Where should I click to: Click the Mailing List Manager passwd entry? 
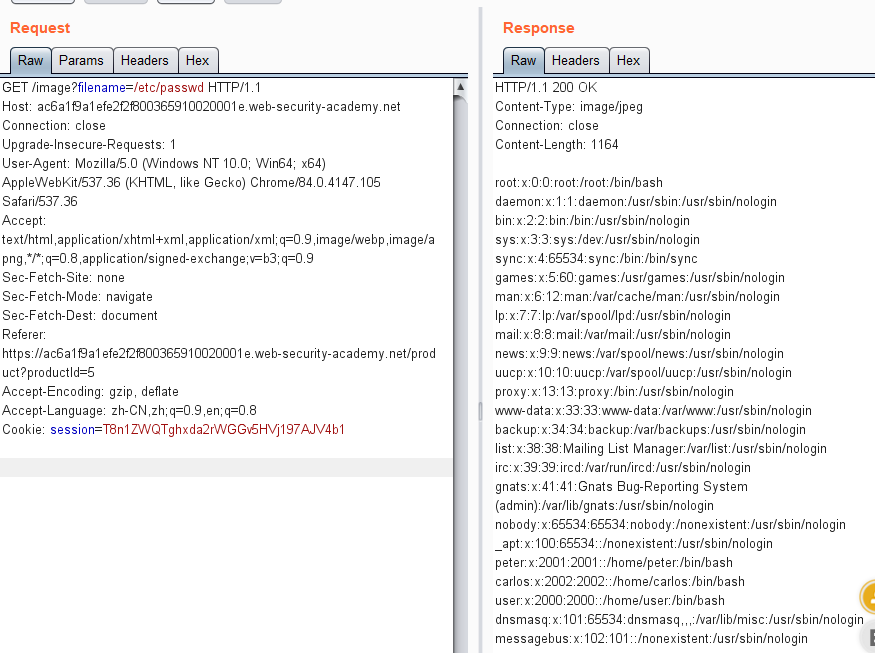(661, 448)
